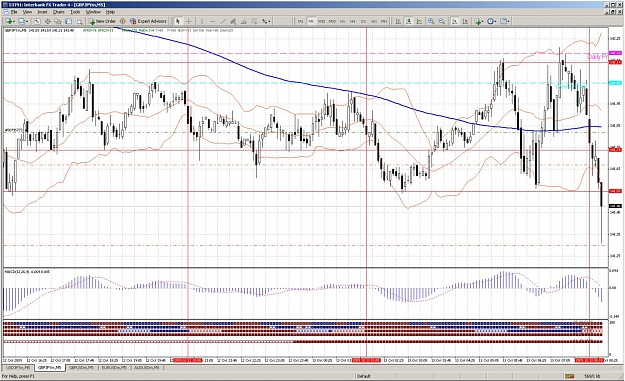Open the View menu

27,12
